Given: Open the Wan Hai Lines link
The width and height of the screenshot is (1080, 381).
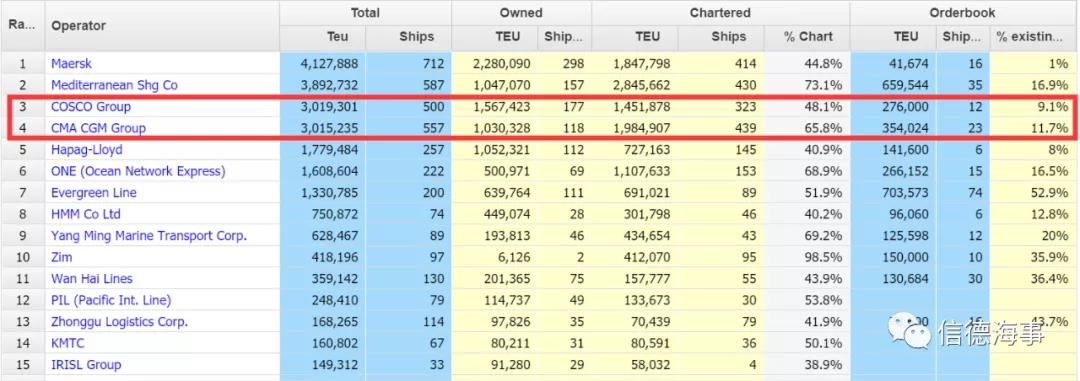Looking at the screenshot, I should pos(92,278).
